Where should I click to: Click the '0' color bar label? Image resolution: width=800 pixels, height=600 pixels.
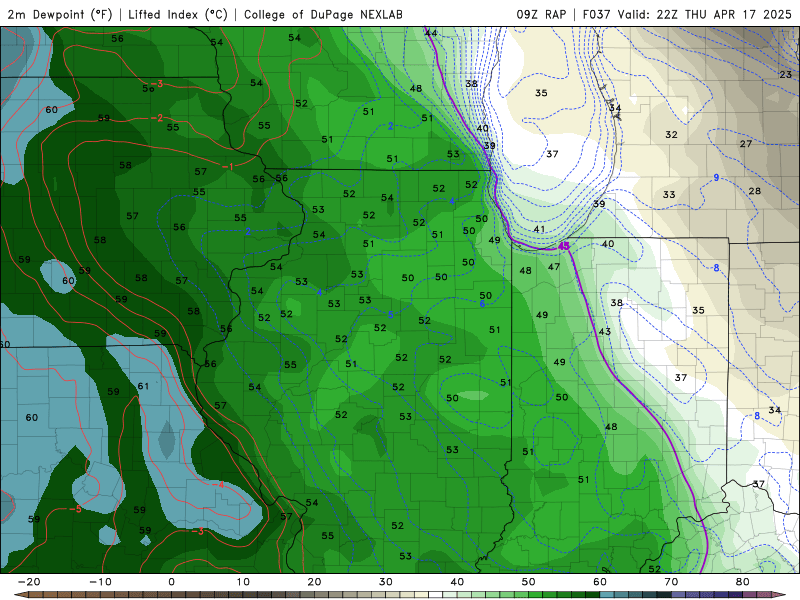(x=171, y=582)
